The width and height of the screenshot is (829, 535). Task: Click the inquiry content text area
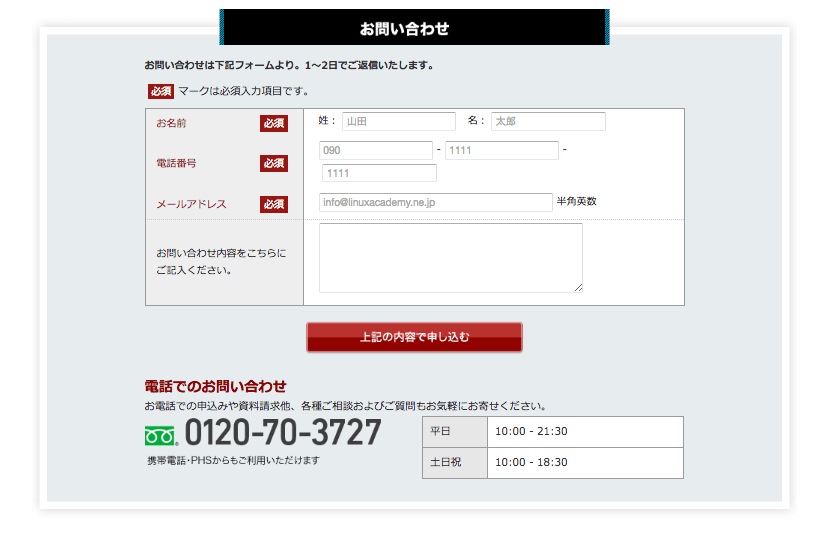[451, 257]
